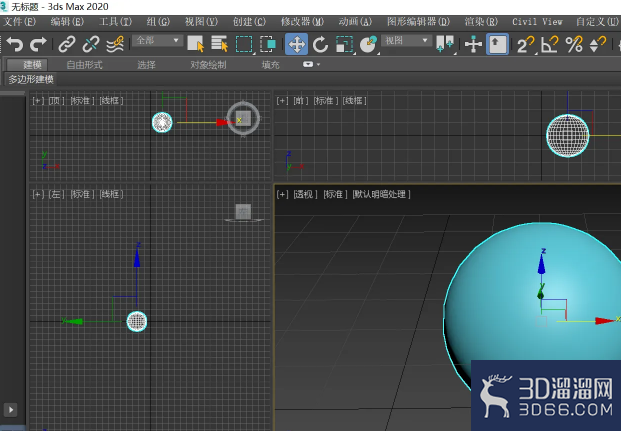The image size is (621, 431).
Task: Toggle the Keyboard Shortcut Override button
Action: pyautogui.click(x=497, y=44)
